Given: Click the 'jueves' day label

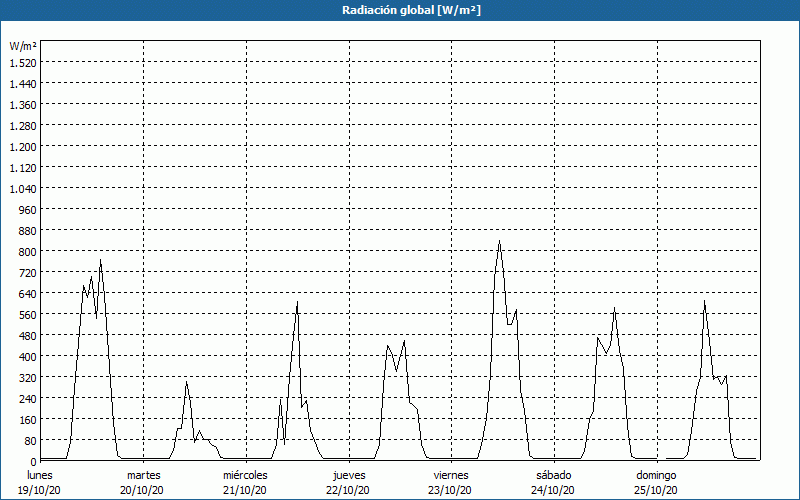Looking at the screenshot, I should [x=349, y=475].
